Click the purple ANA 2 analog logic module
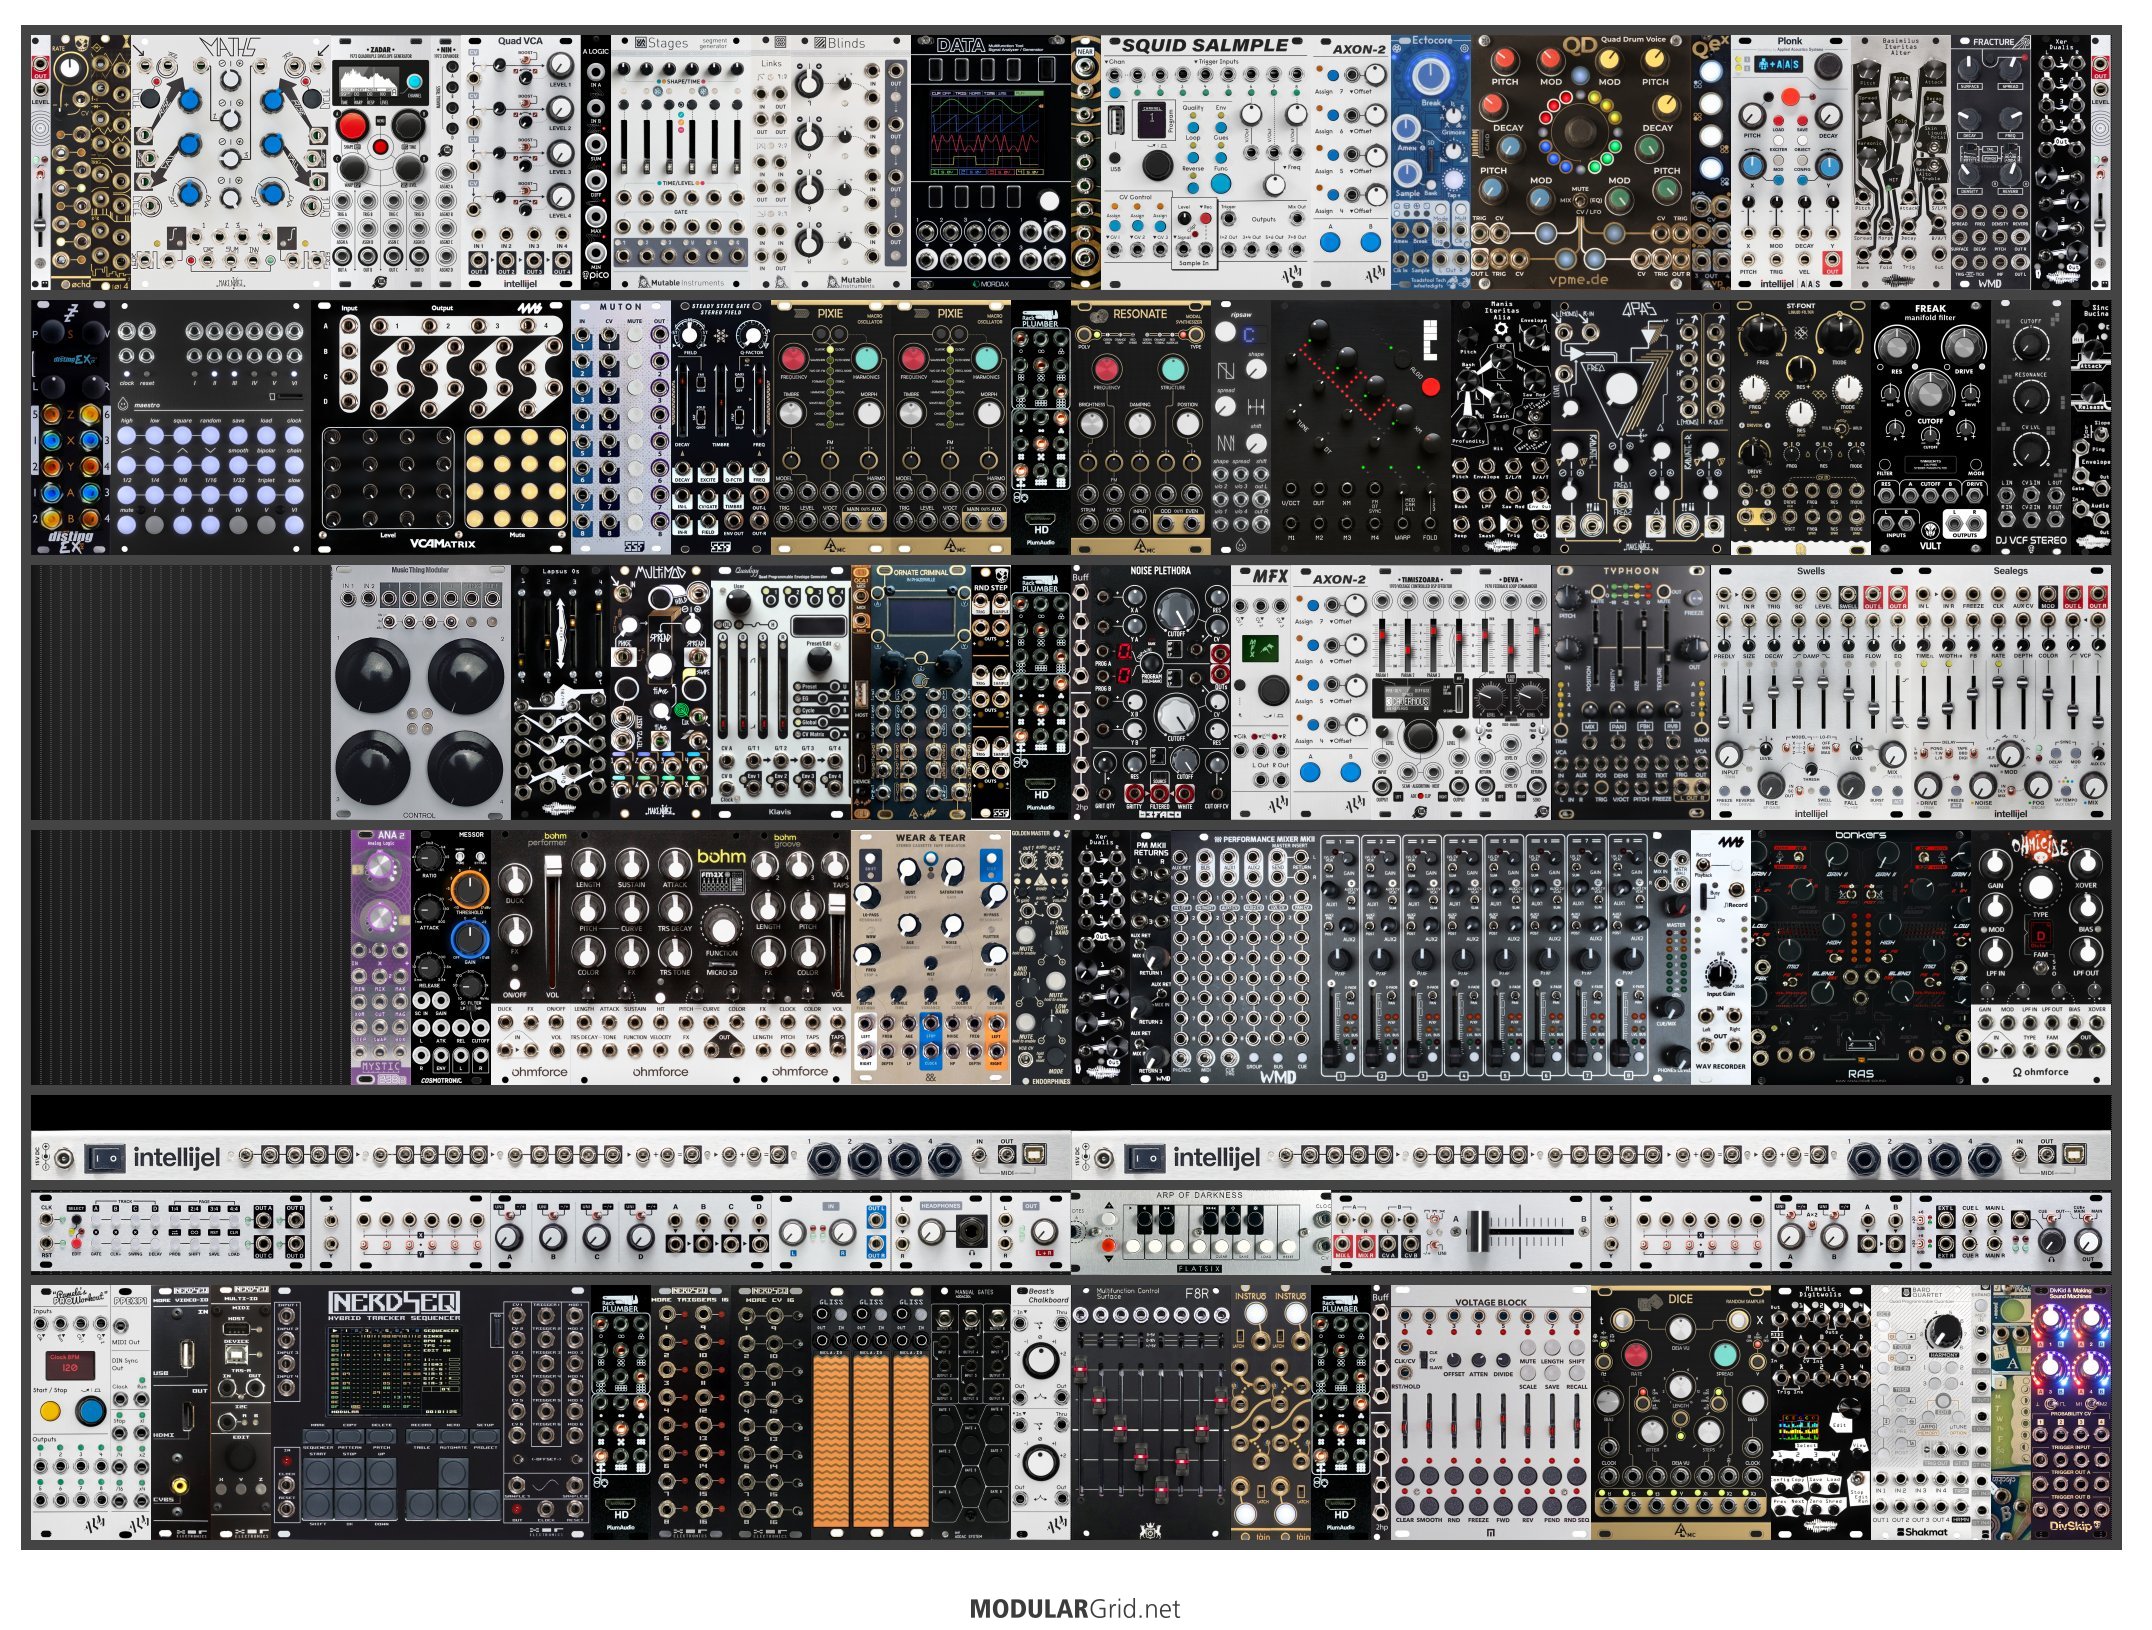This screenshot has height=1630, width=2152. tap(380, 957)
